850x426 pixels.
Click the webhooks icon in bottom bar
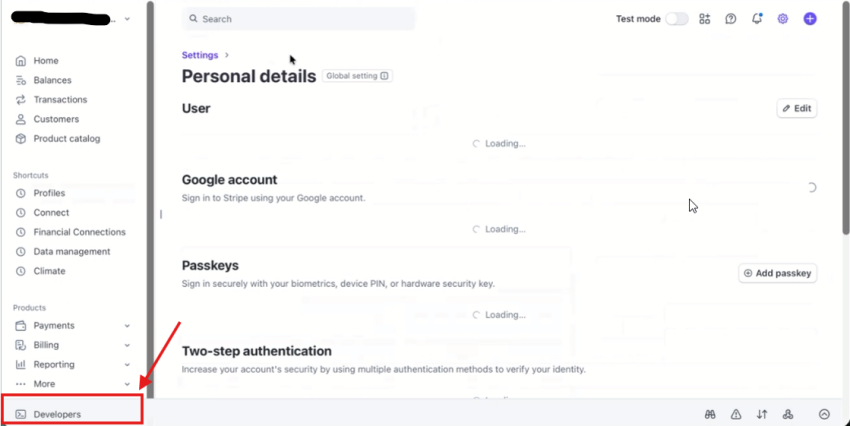tap(788, 414)
